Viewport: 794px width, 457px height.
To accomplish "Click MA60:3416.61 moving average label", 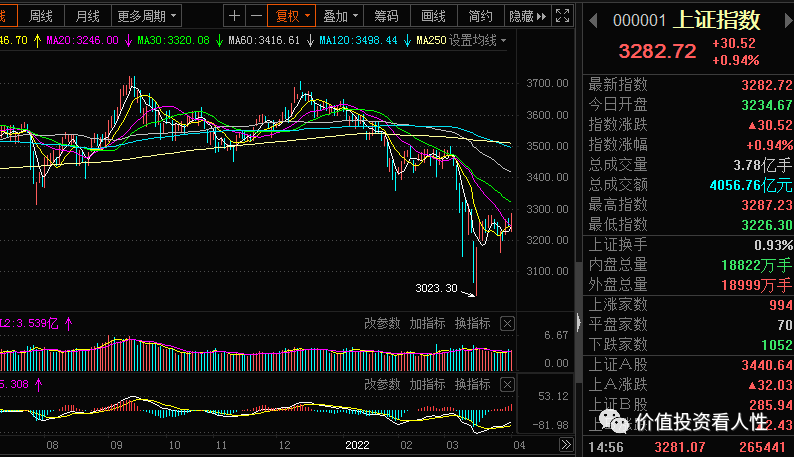I will point(264,41).
